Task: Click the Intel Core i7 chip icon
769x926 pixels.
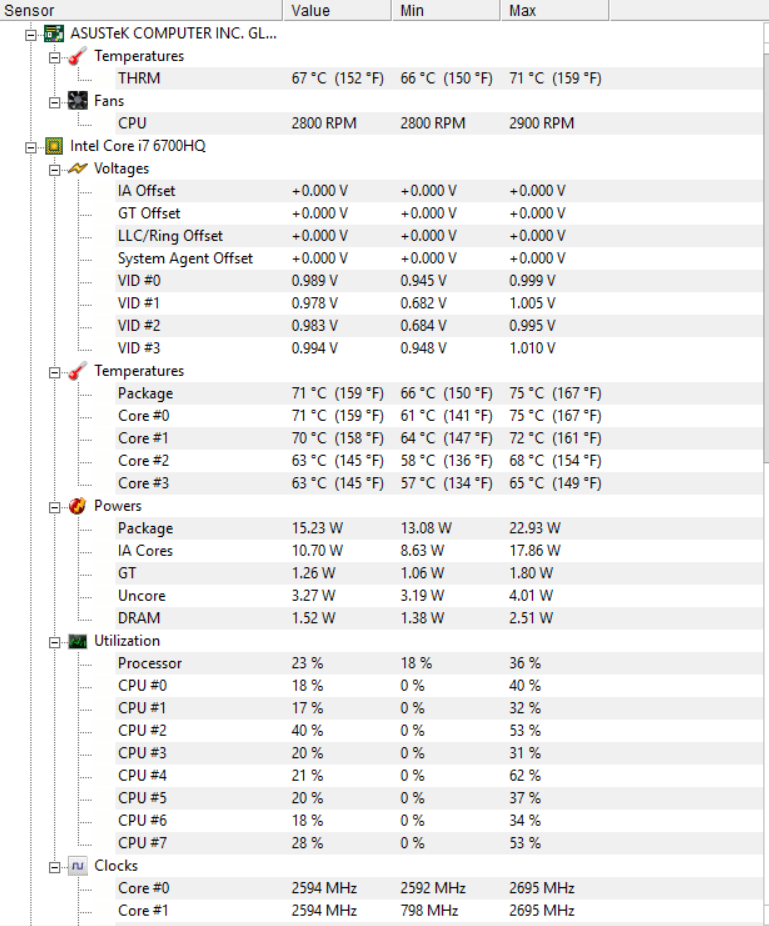Action: tap(54, 146)
